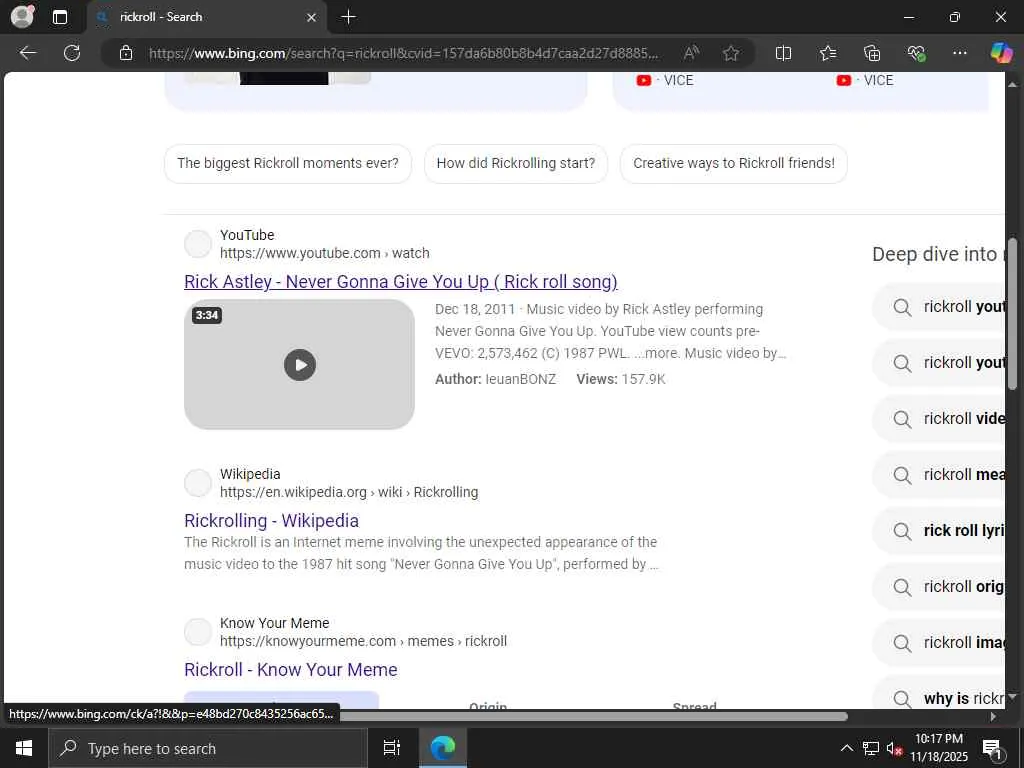The width and height of the screenshot is (1024, 768).
Task: Click the YouTube site favicon circle
Action: pyautogui.click(x=198, y=244)
